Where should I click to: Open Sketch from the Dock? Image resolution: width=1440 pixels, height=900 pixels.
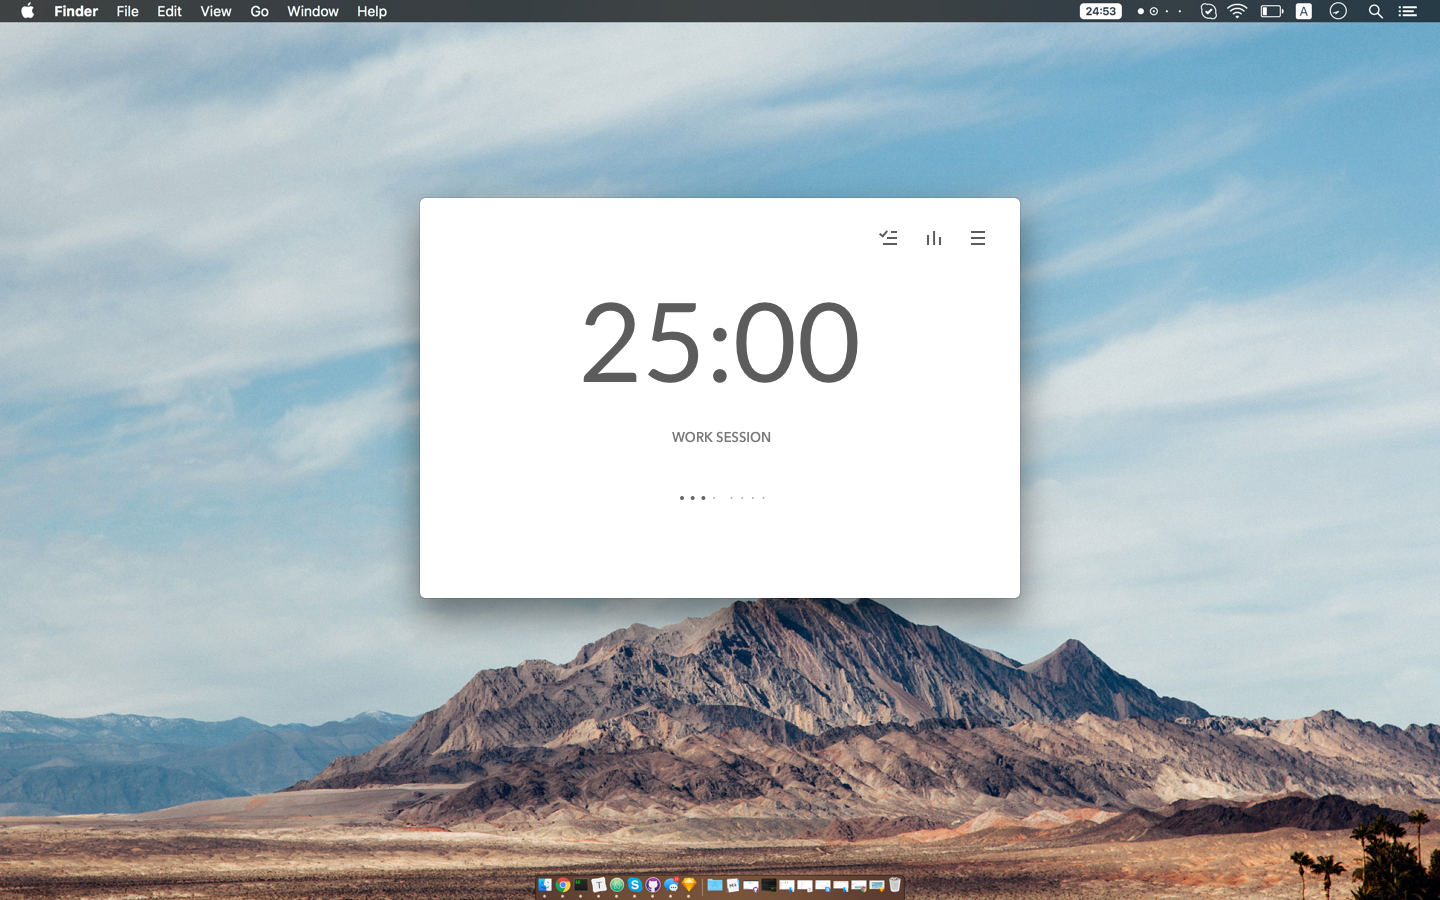click(689, 884)
